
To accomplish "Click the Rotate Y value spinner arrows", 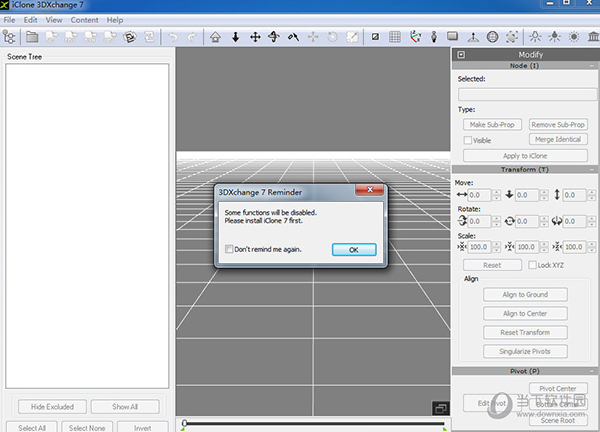I will point(544,221).
